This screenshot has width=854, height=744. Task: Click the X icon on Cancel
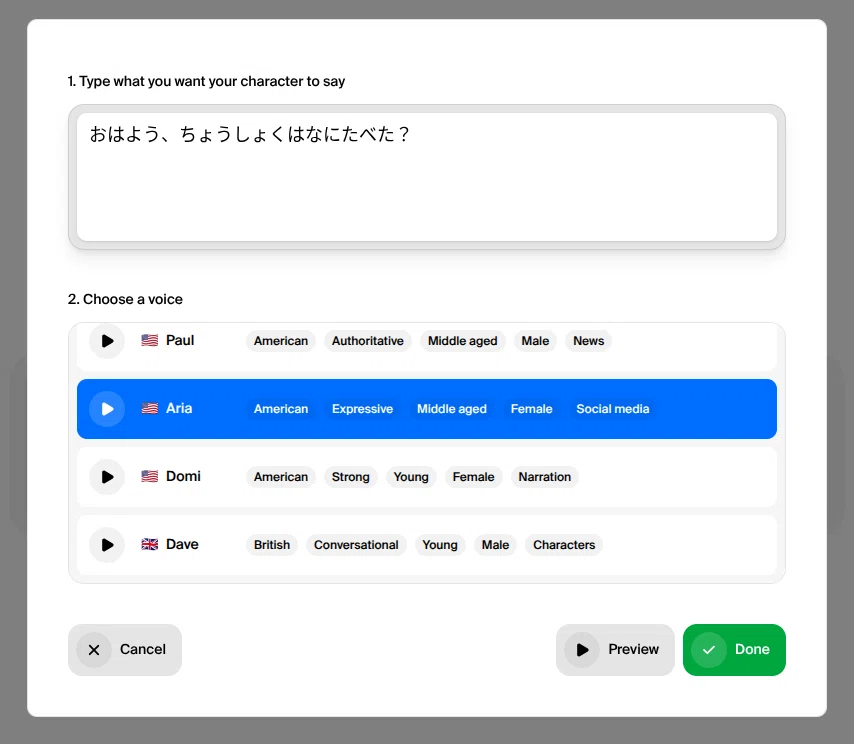tap(94, 650)
